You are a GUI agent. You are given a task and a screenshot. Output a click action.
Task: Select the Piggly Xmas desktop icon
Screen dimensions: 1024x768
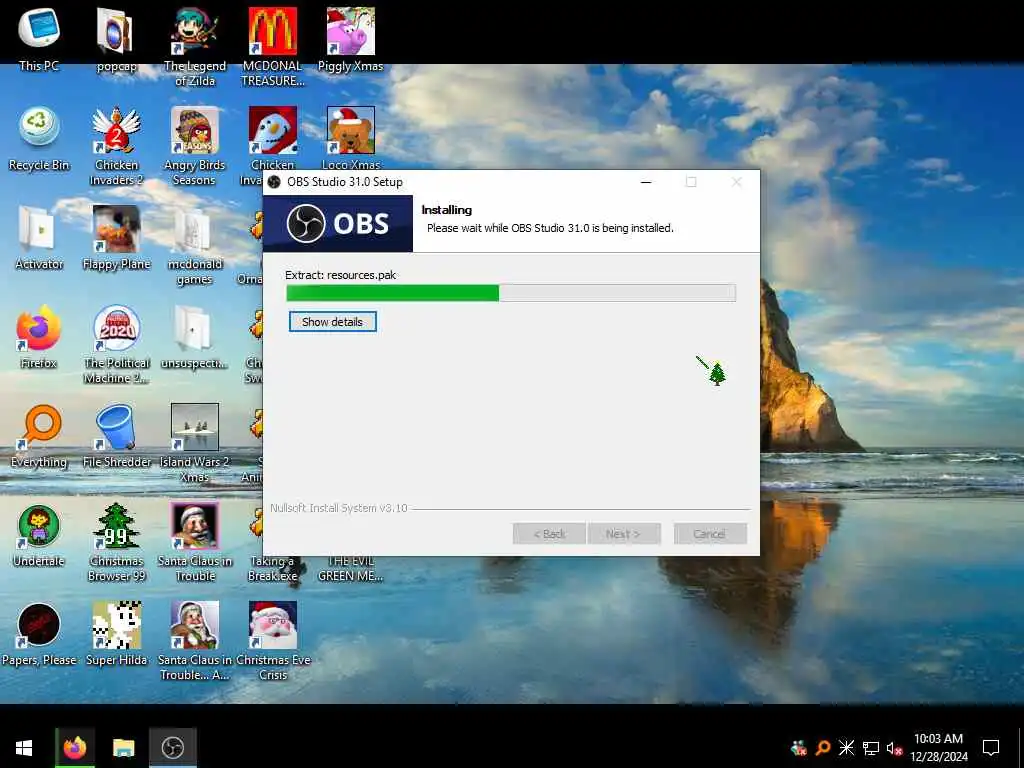click(x=351, y=39)
